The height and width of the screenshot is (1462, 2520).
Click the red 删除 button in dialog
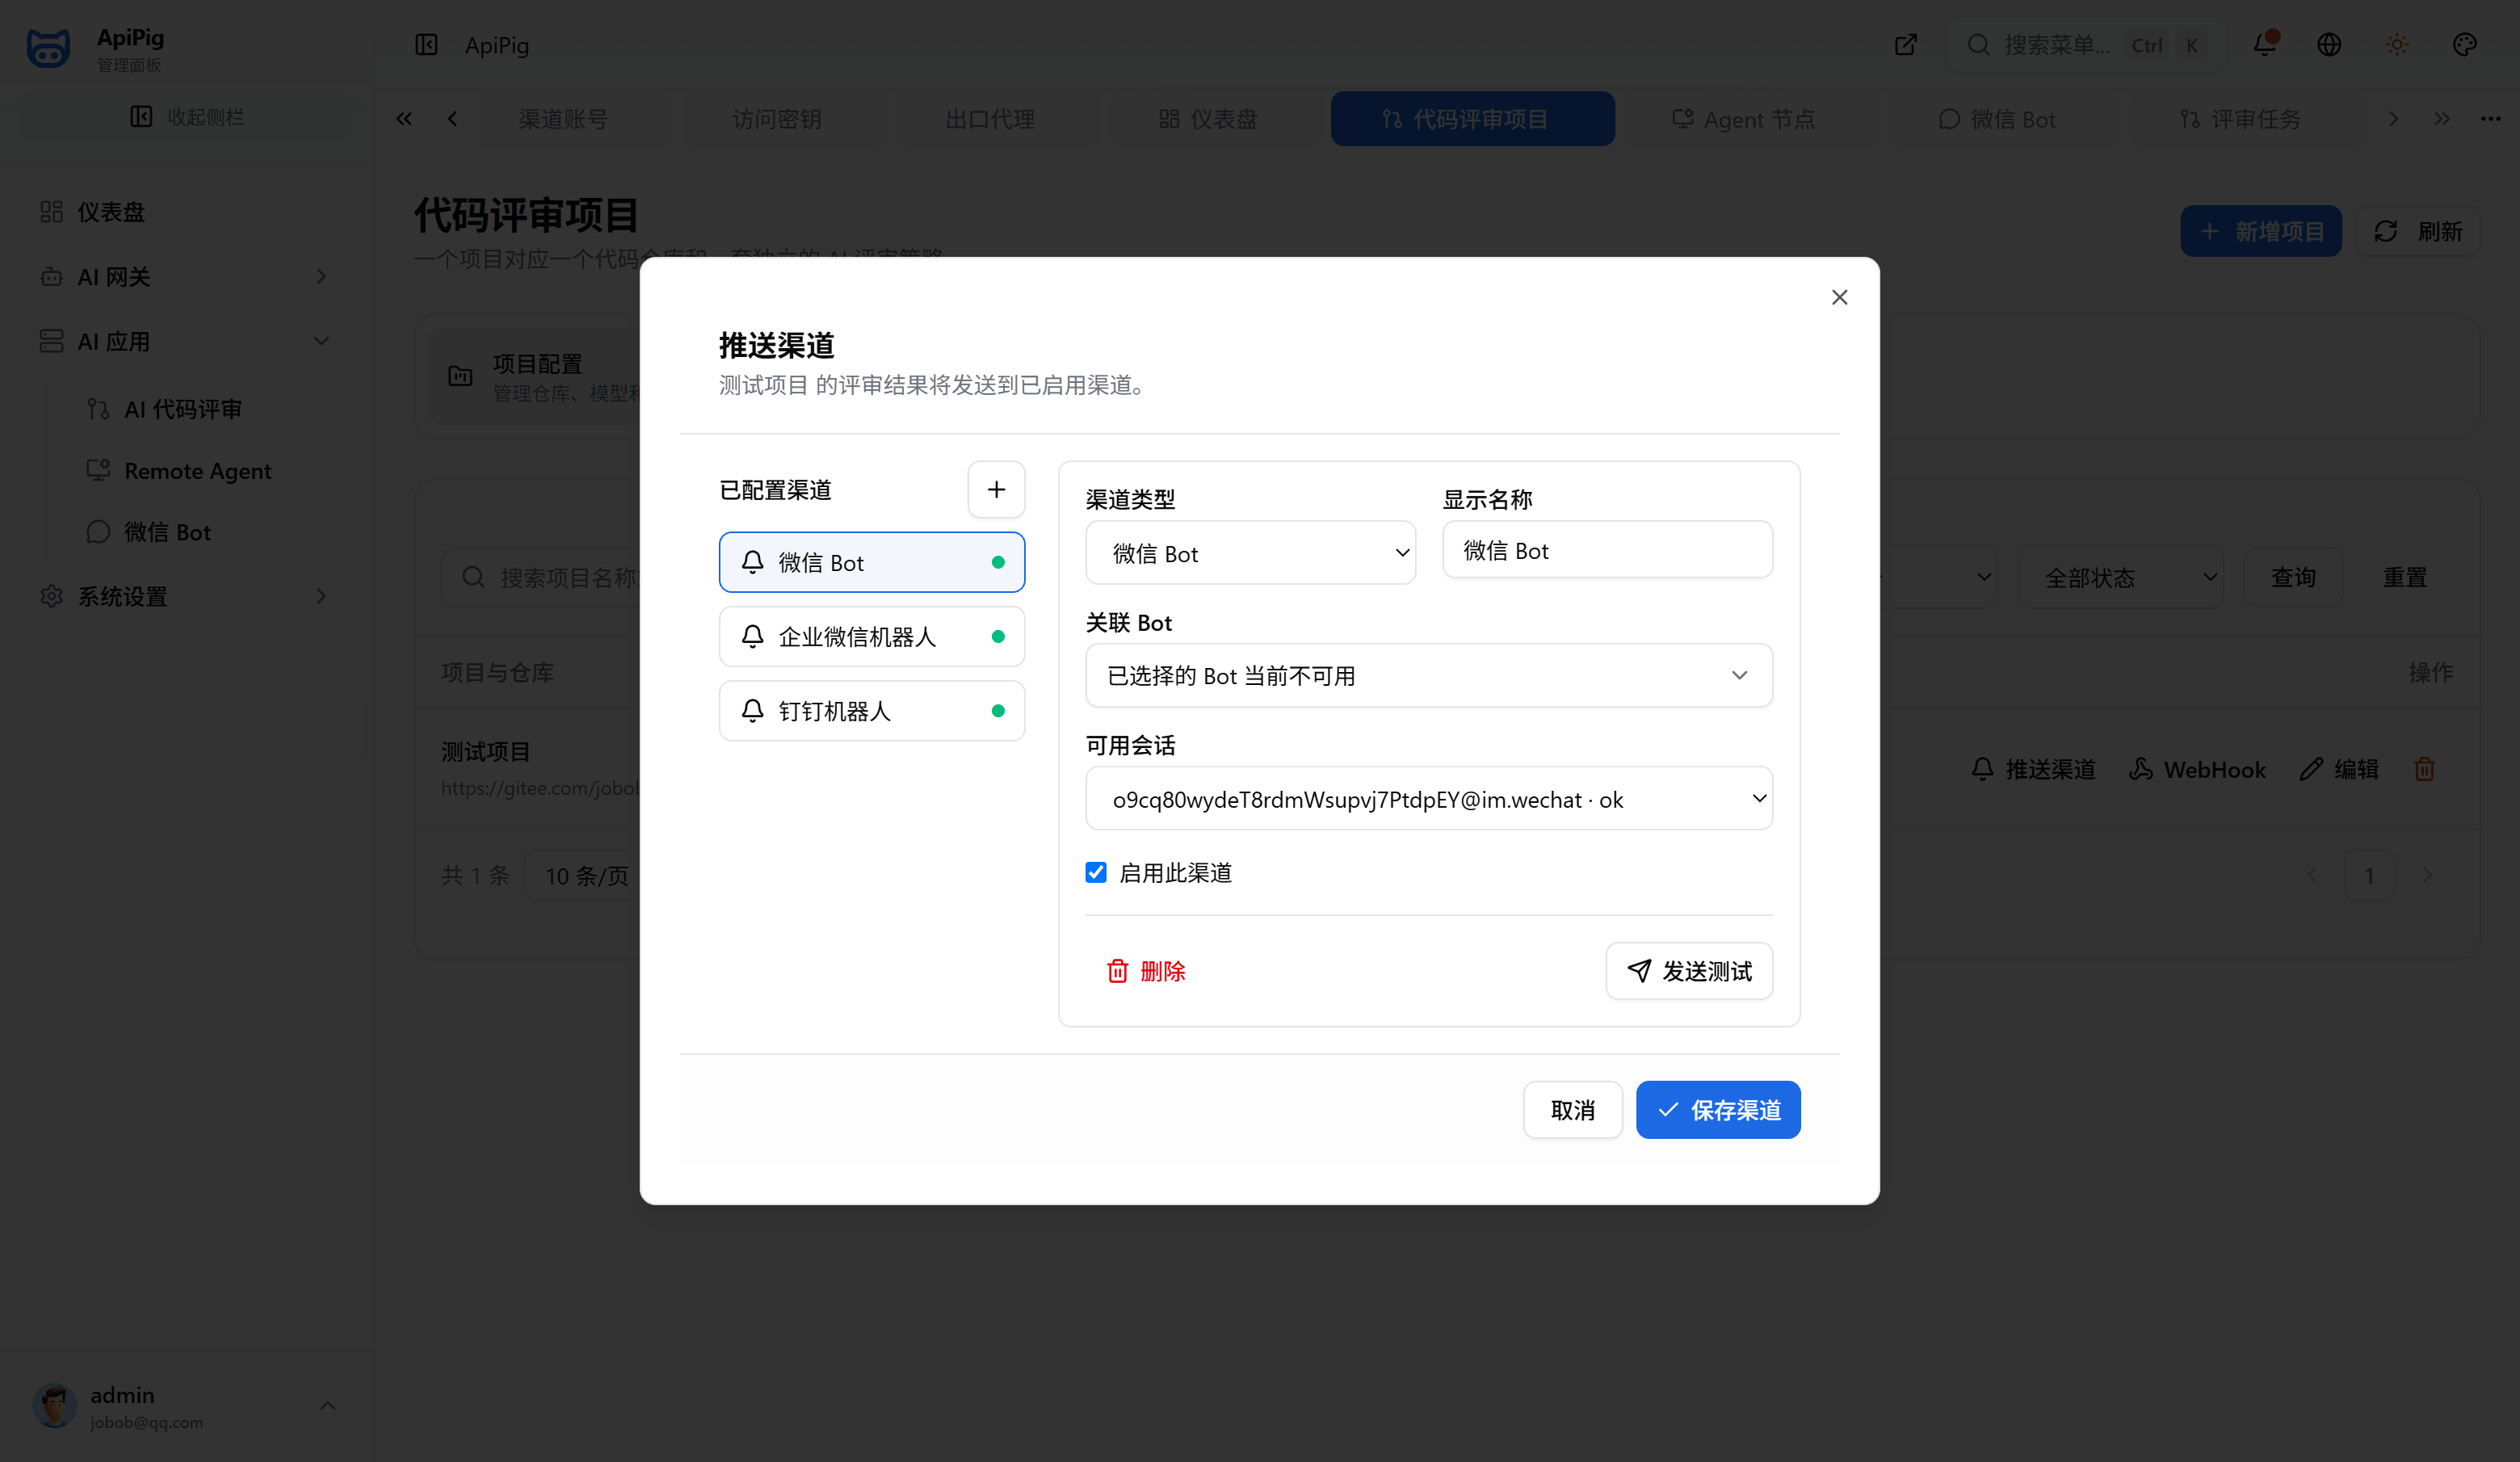[x=1146, y=971]
